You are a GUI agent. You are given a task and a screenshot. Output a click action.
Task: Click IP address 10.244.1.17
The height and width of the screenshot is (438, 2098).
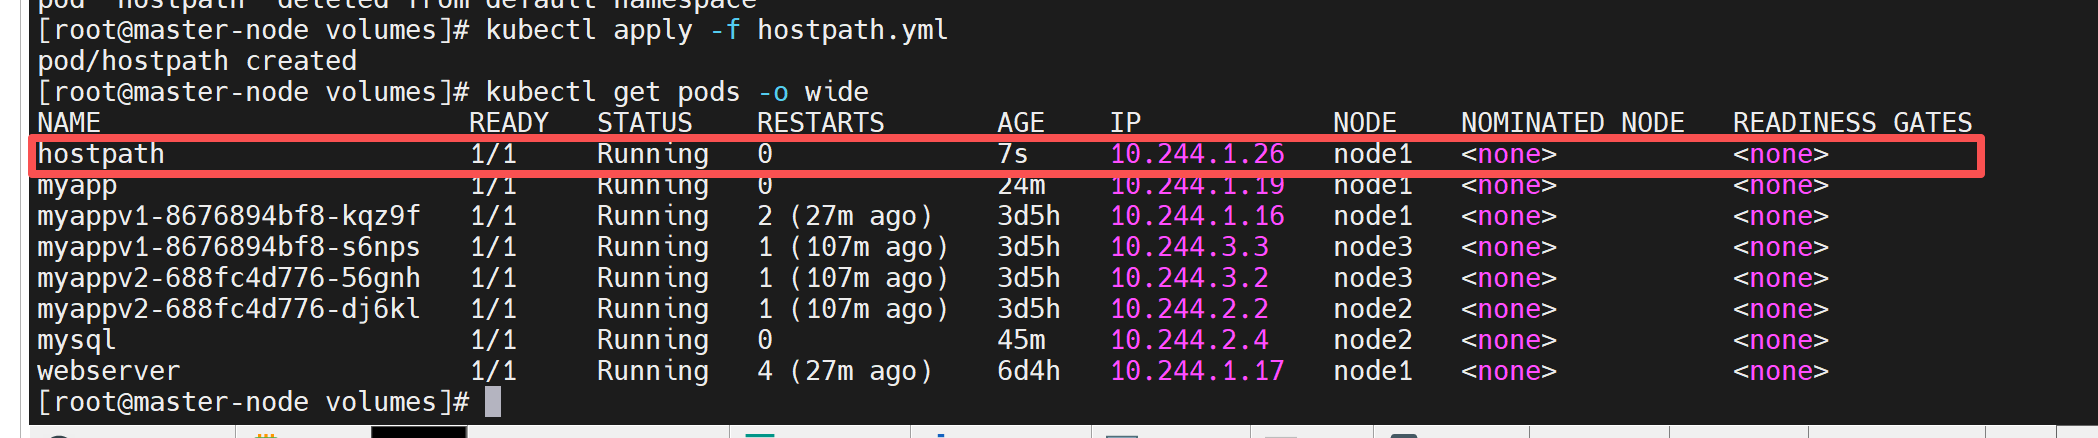point(1197,371)
